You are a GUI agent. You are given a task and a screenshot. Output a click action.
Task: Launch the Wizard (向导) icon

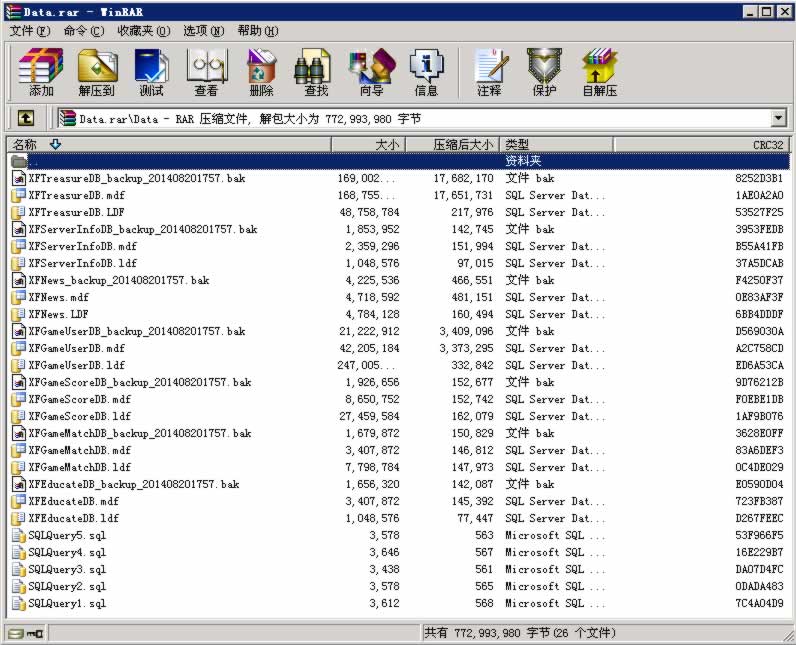[x=371, y=72]
